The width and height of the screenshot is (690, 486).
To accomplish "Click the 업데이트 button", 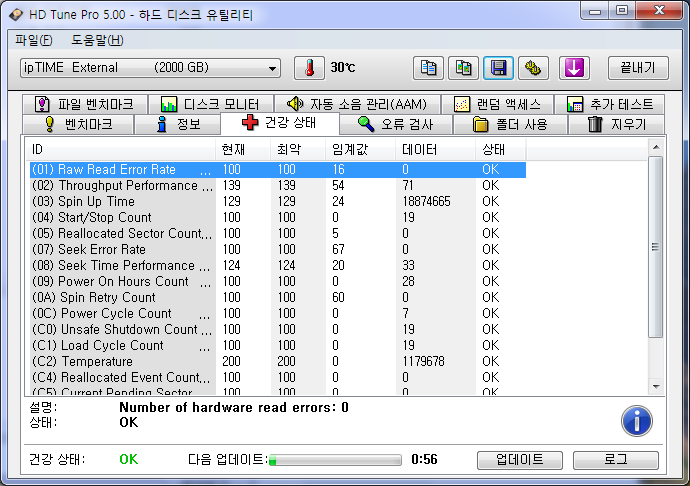I will click(x=520, y=460).
